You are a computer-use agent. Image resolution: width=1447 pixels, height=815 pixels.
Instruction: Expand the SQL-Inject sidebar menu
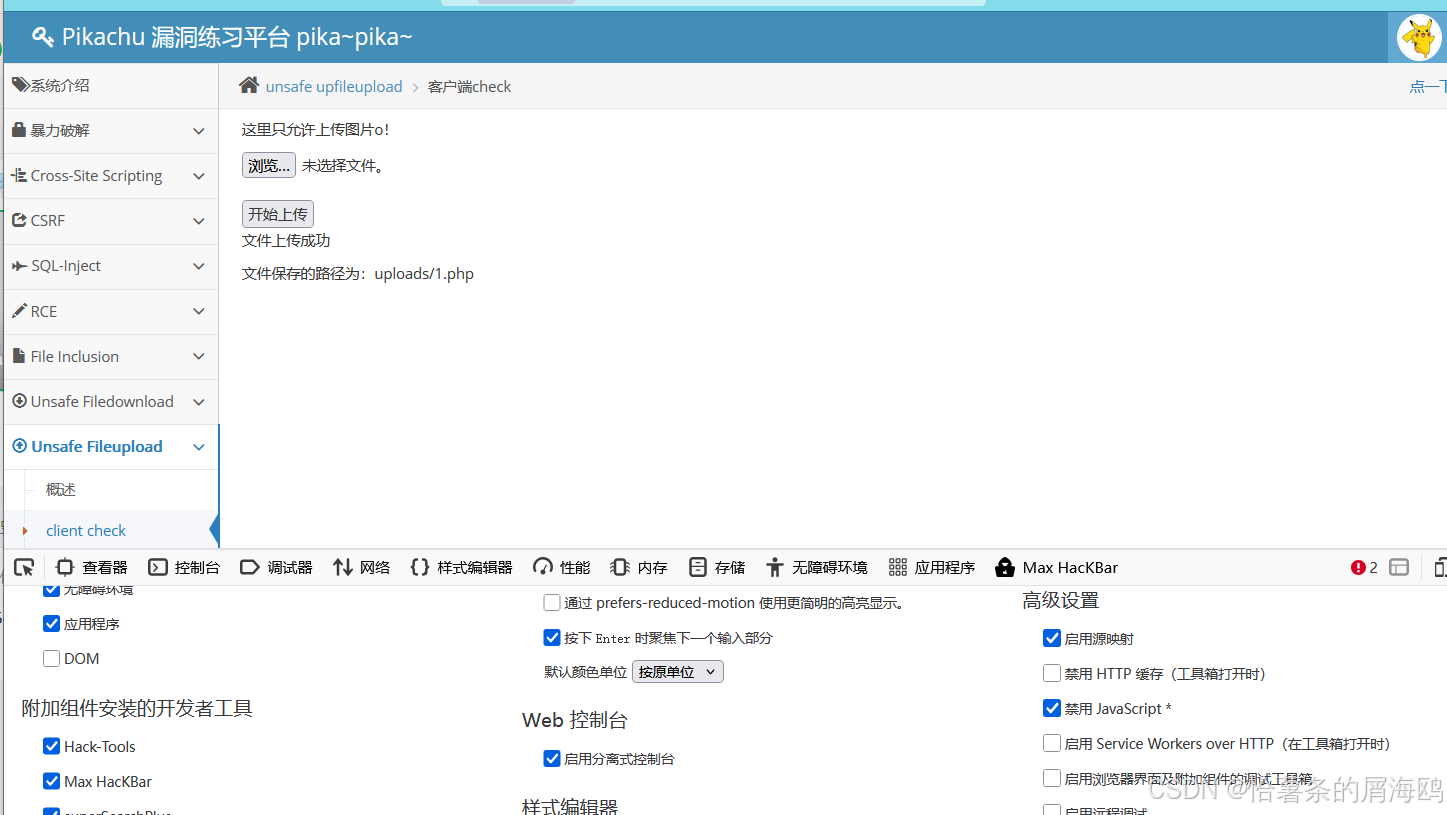(198, 266)
